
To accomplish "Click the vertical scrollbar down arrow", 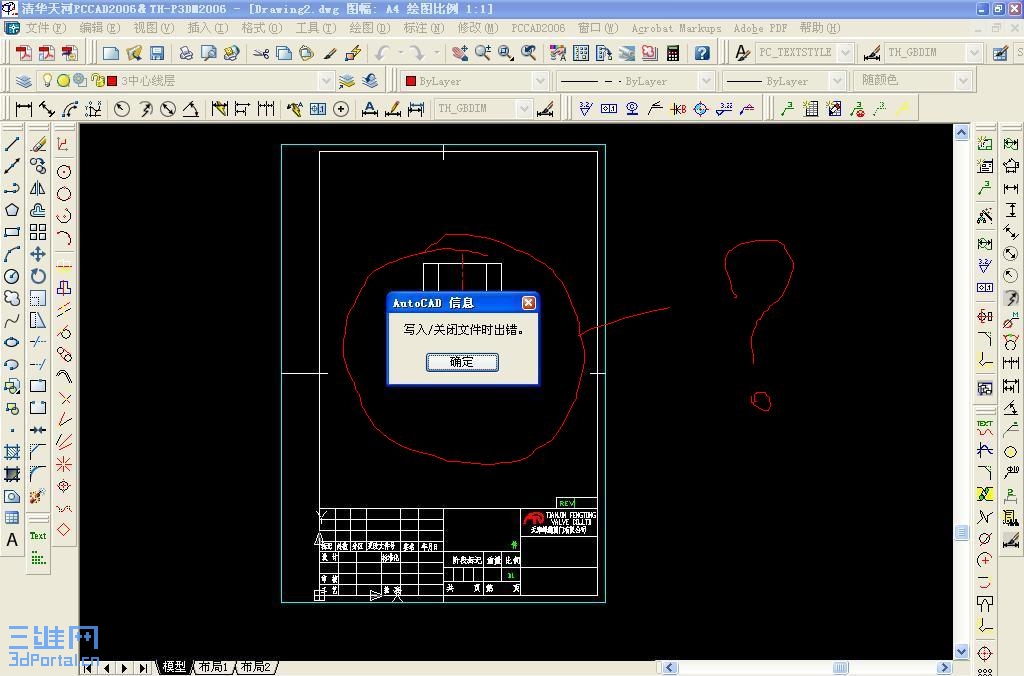I will (x=961, y=651).
